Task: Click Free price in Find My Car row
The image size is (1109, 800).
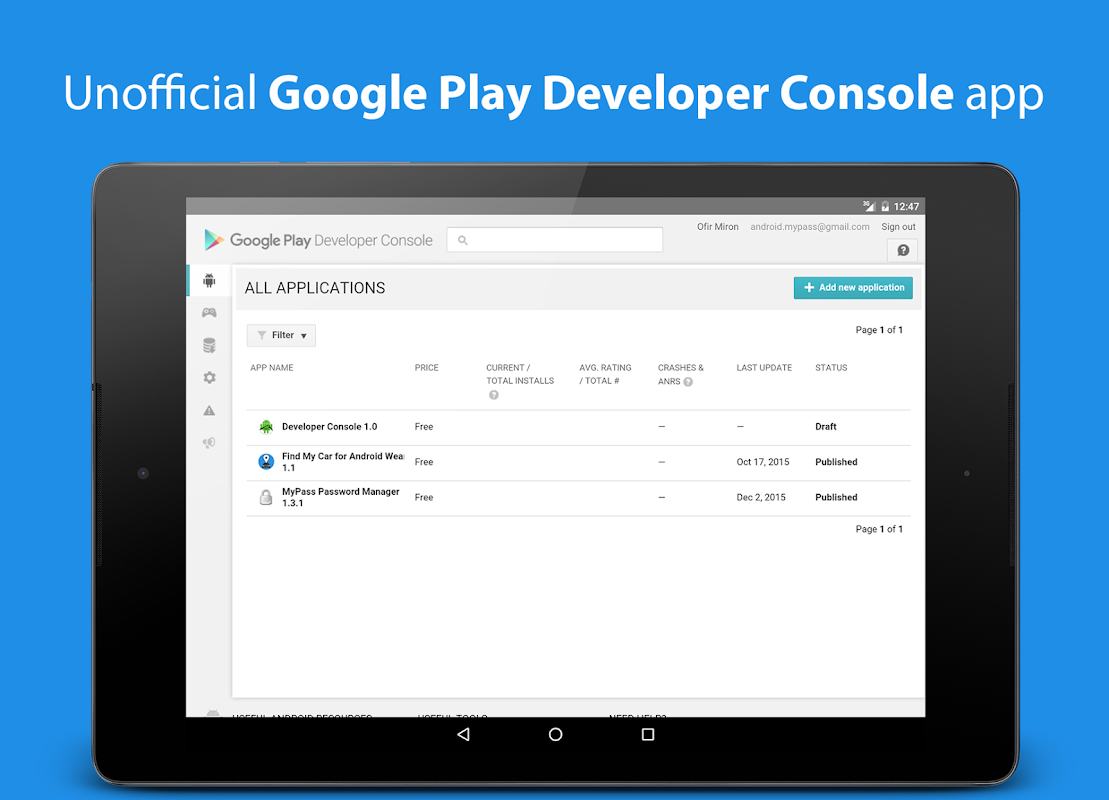Action: coord(424,462)
